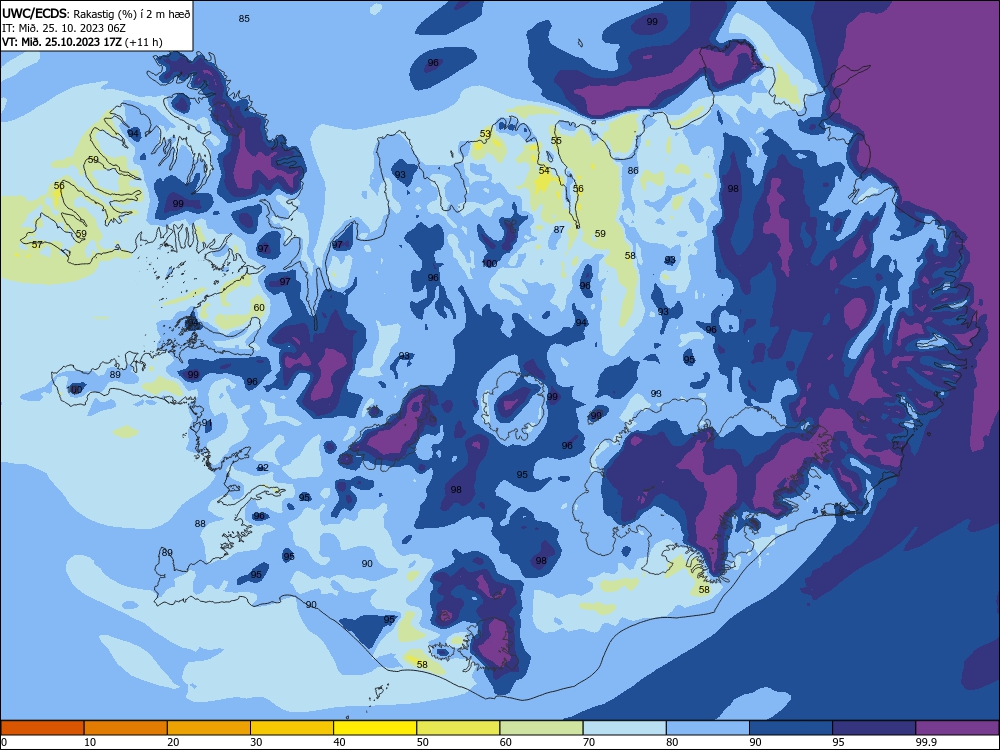Image resolution: width=1000 pixels, height=750 pixels.
Task: Click the map value '85' over the sea
Action: point(244,18)
